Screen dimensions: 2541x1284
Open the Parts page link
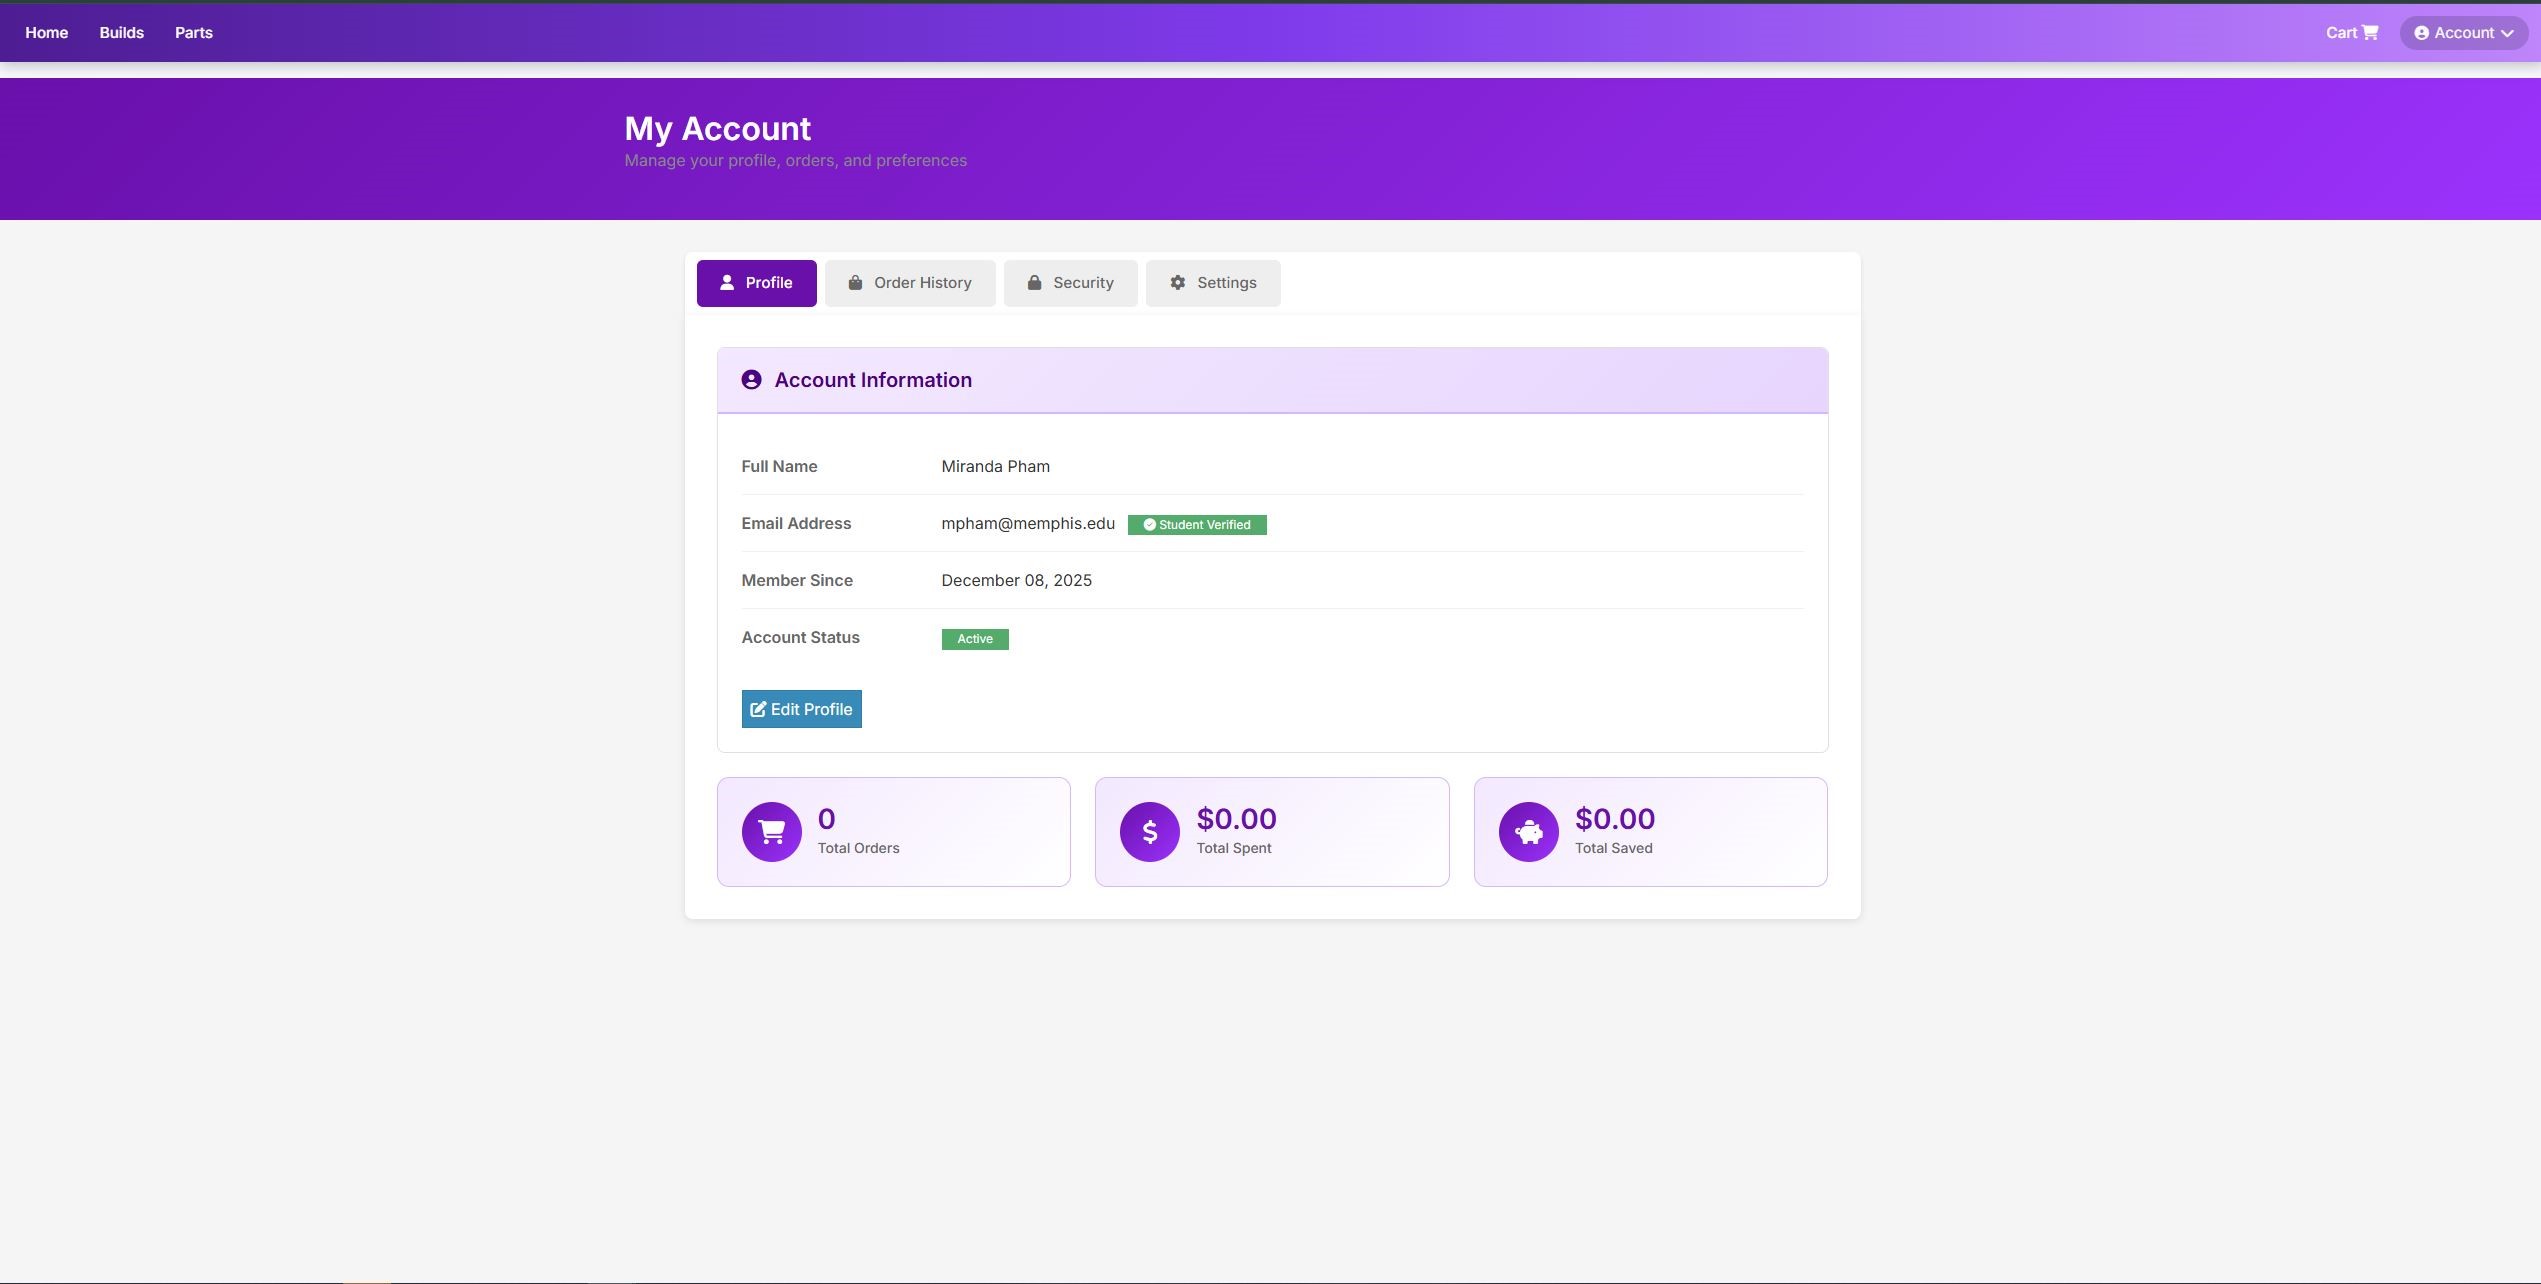[x=193, y=33]
